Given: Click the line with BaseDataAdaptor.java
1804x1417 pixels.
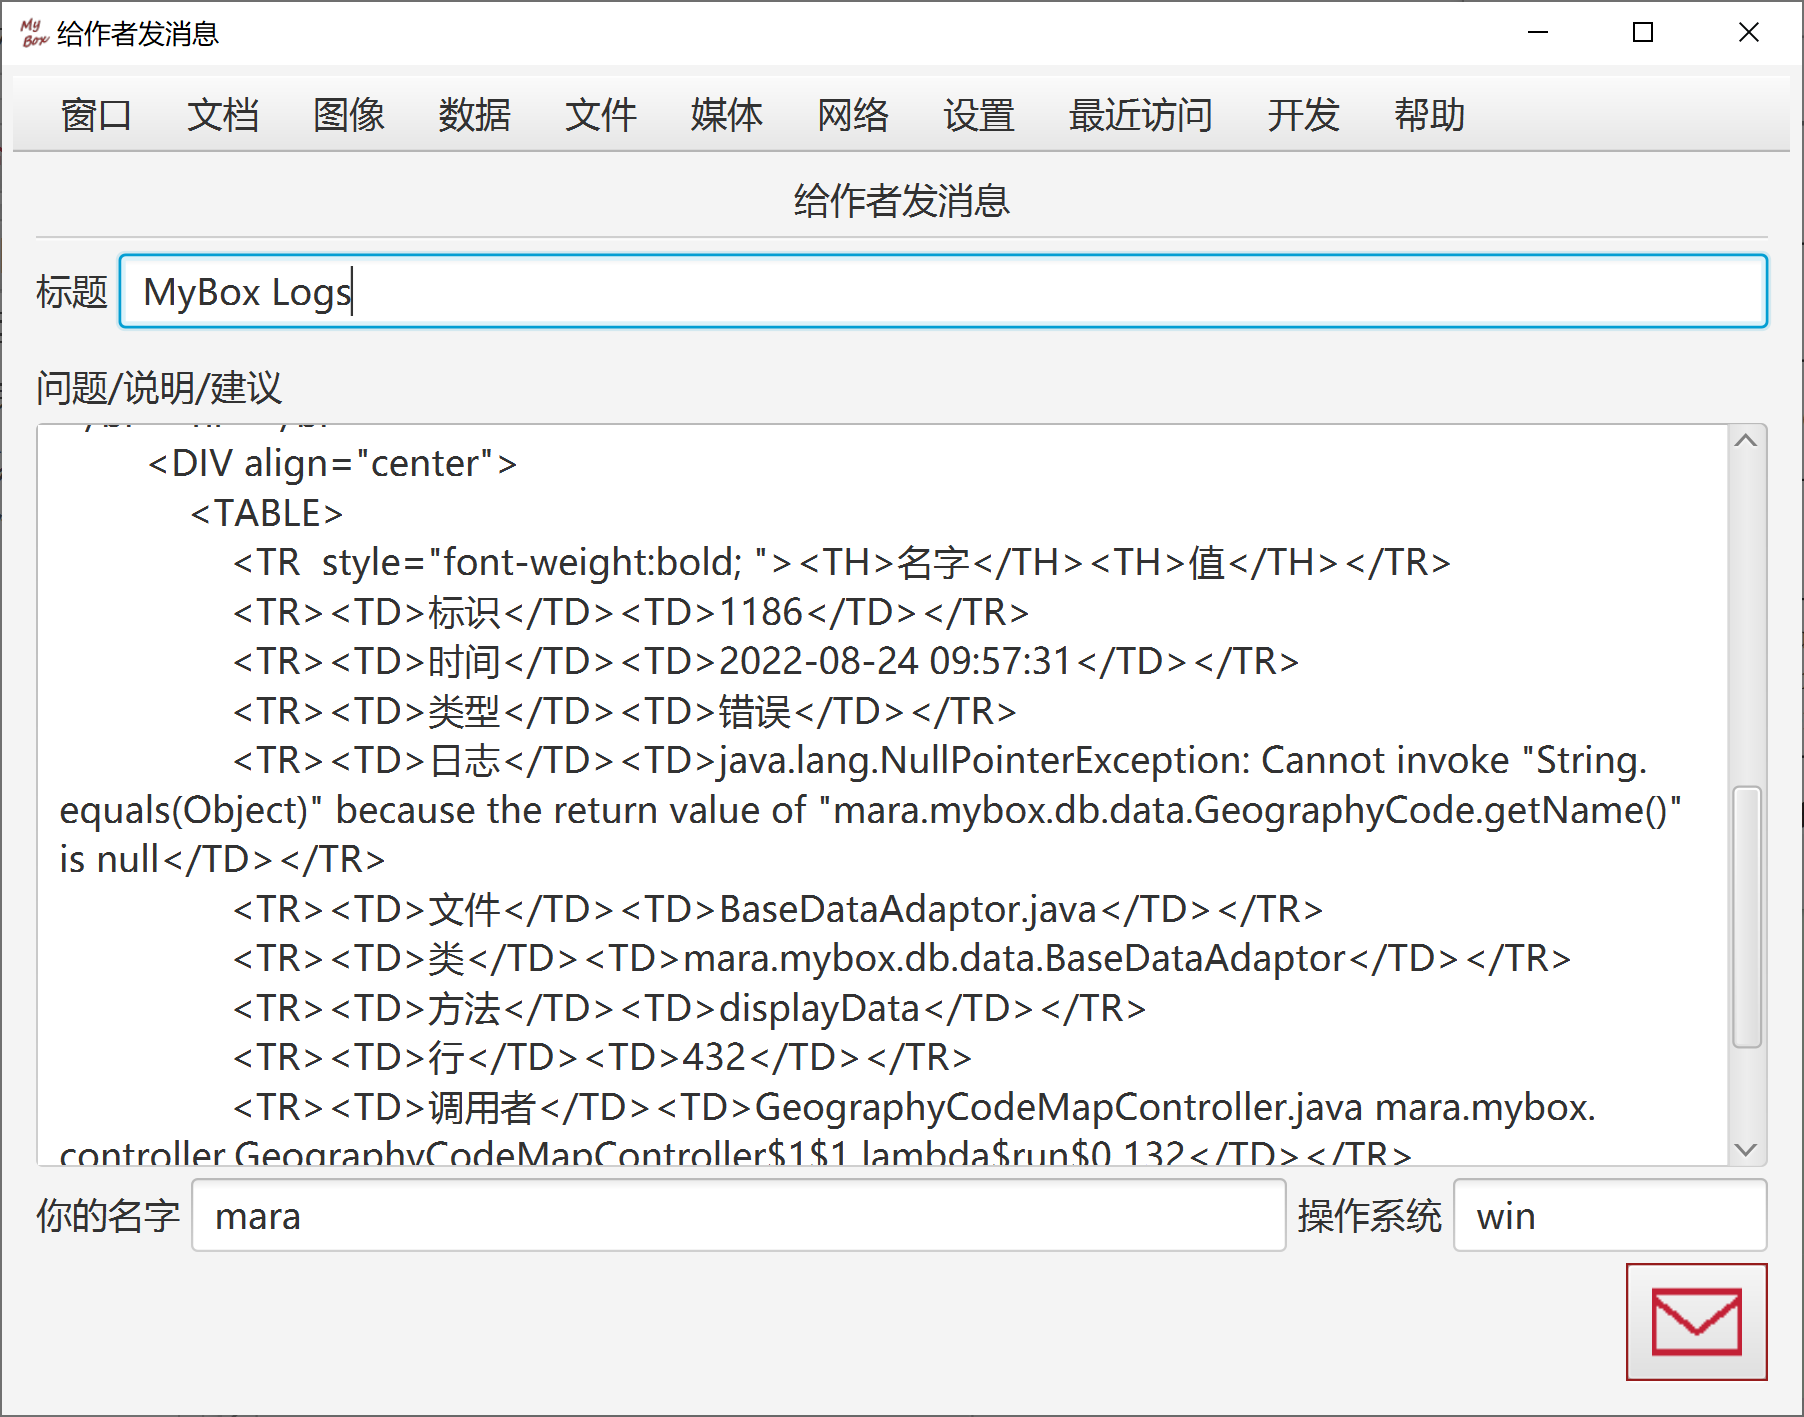Looking at the screenshot, I should tap(778, 909).
